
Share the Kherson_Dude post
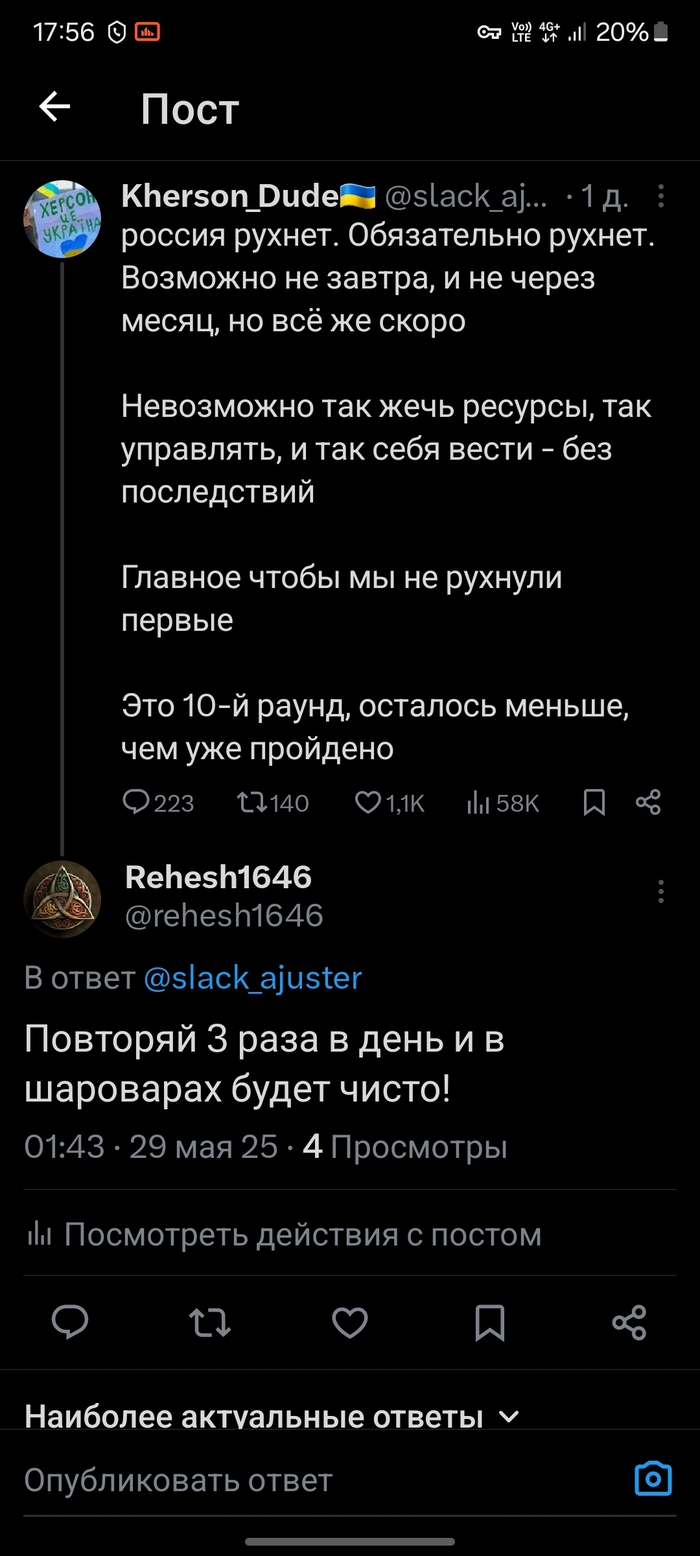(x=649, y=802)
